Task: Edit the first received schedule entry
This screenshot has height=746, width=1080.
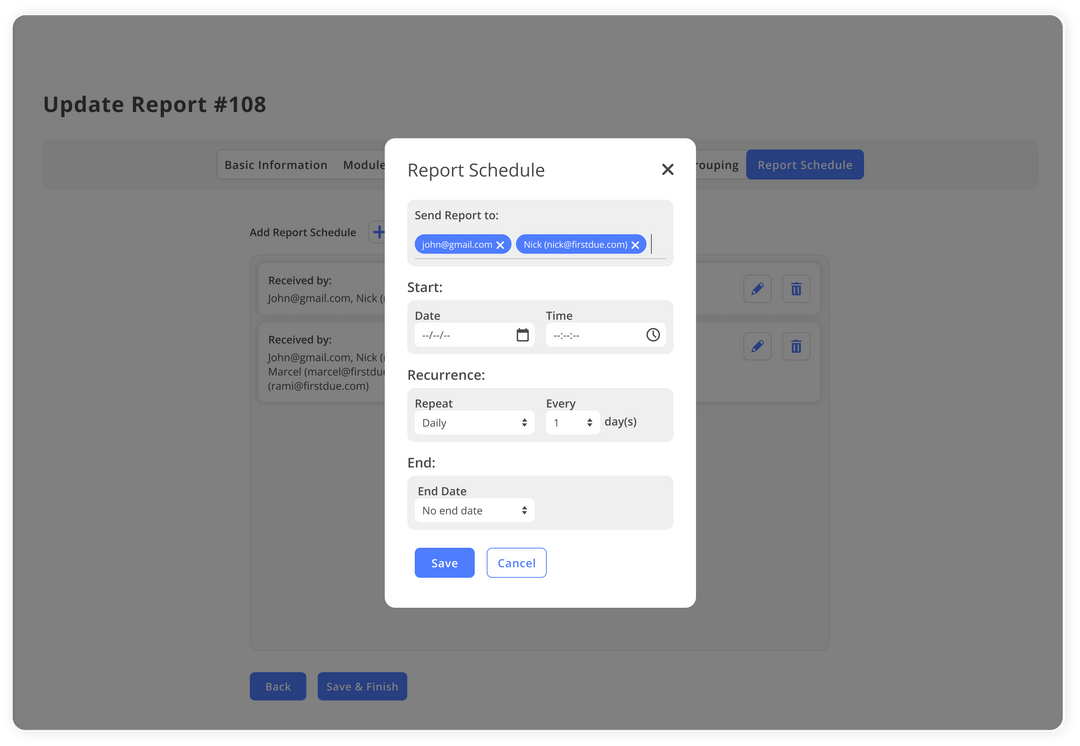Action: coord(757,288)
